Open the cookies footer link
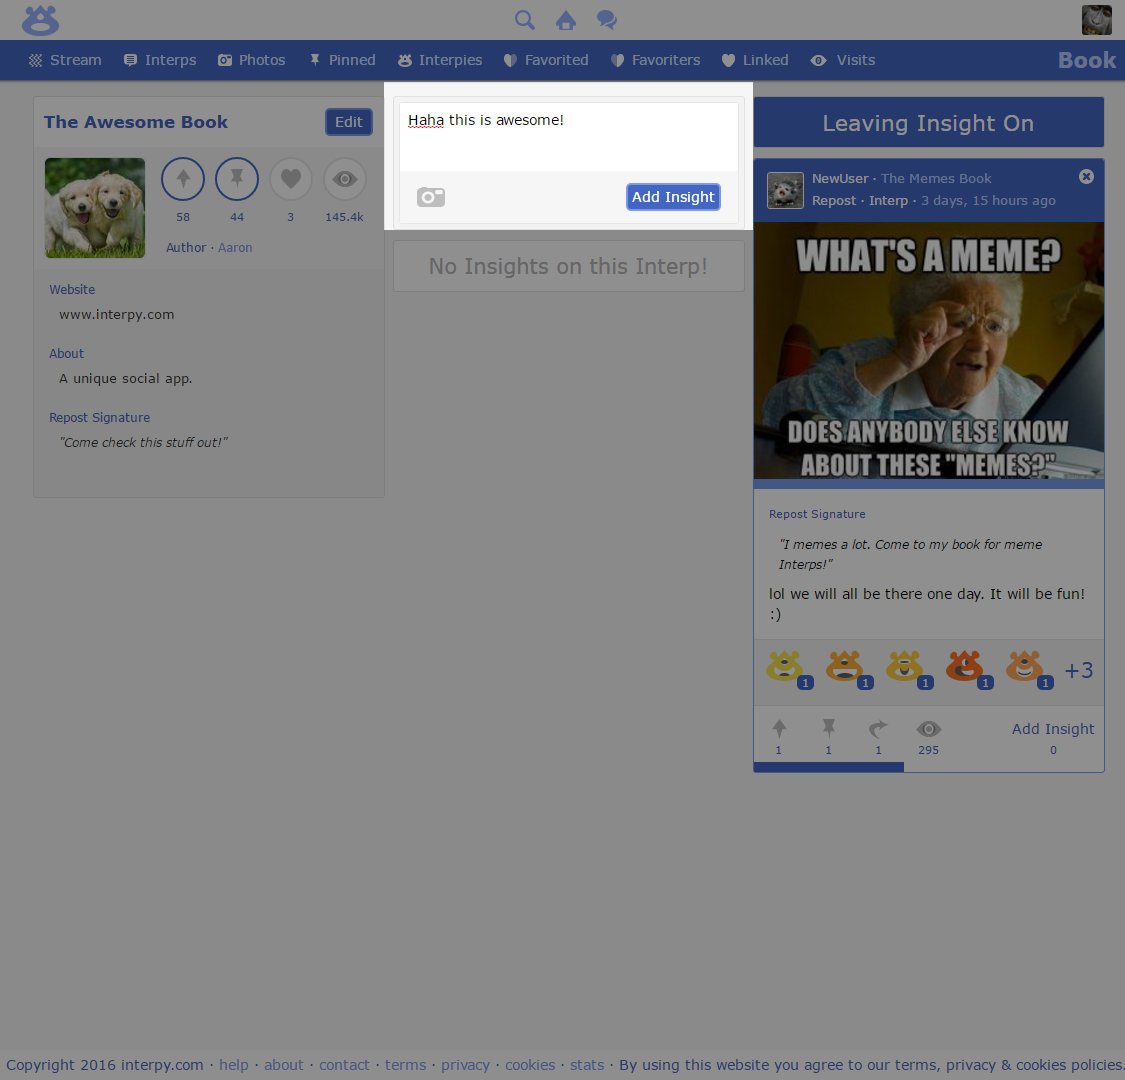The height and width of the screenshot is (1080, 1125). [529, 1065]
